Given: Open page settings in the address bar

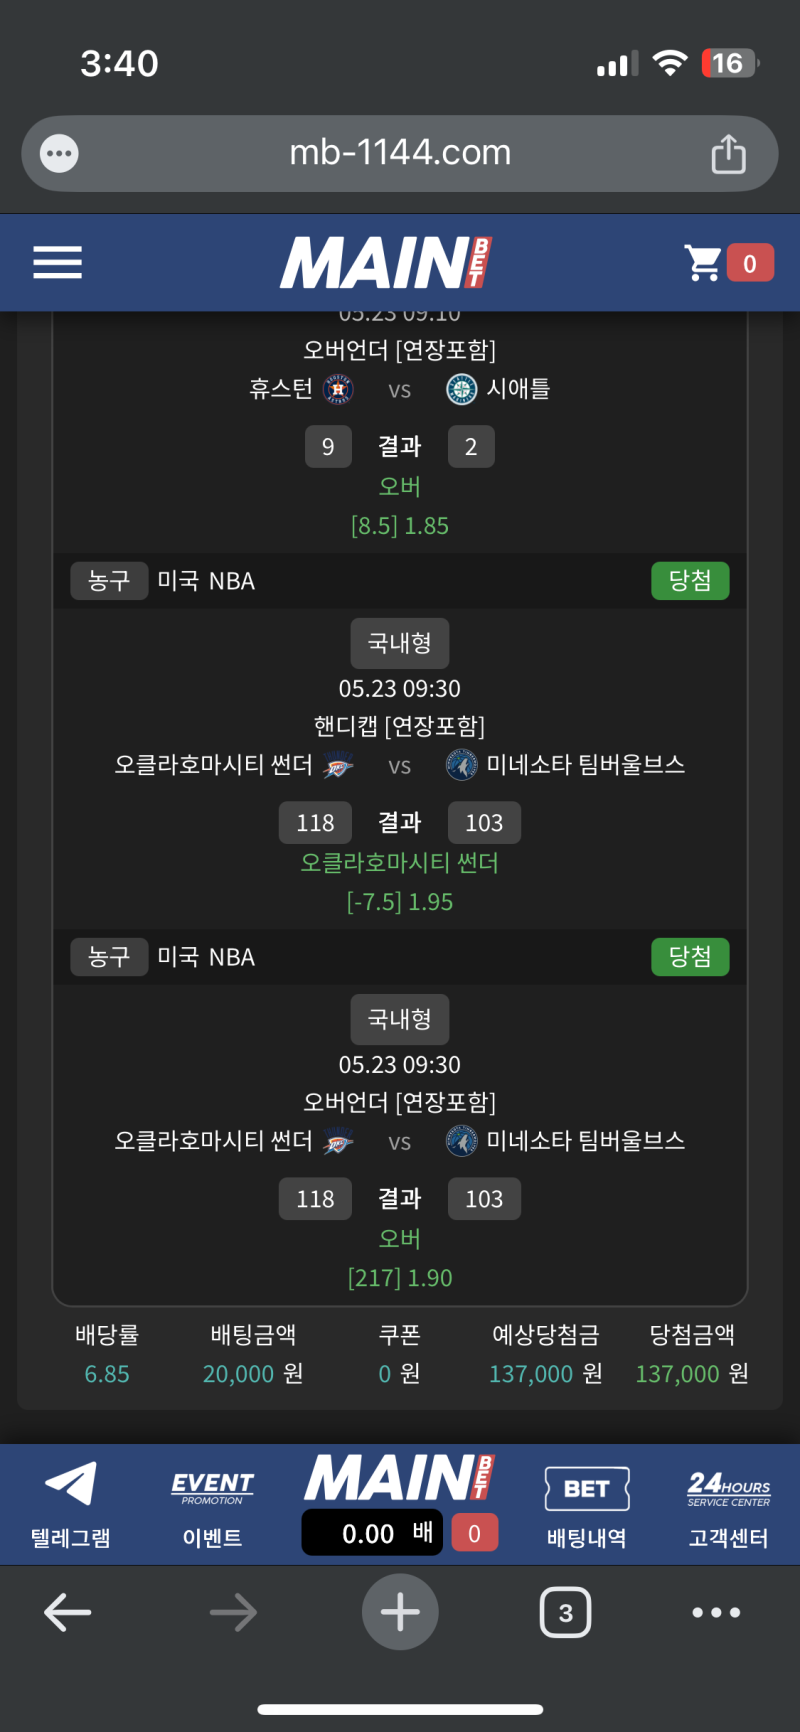Looking at the screenshot, I should (59, 154).
